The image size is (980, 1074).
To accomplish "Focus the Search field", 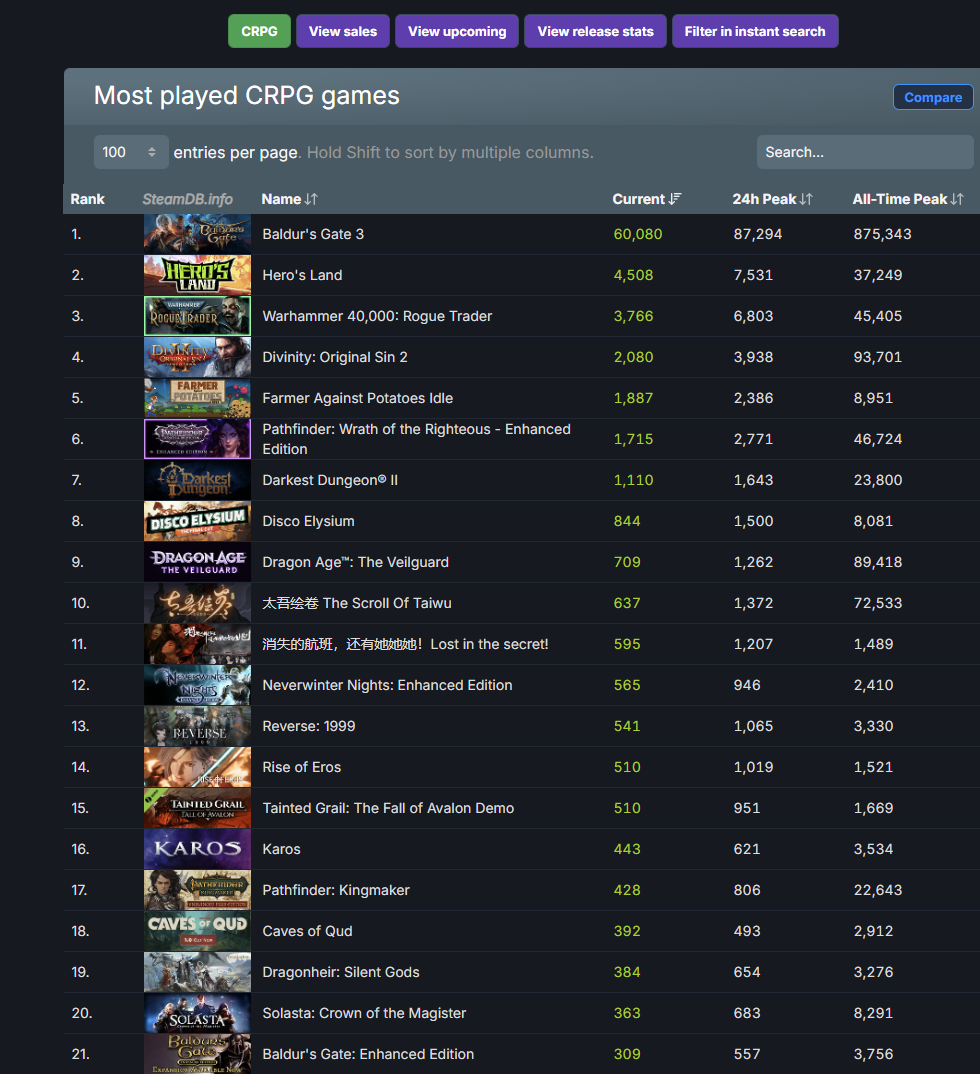I will pyautogui.click(x=865, y=152).
